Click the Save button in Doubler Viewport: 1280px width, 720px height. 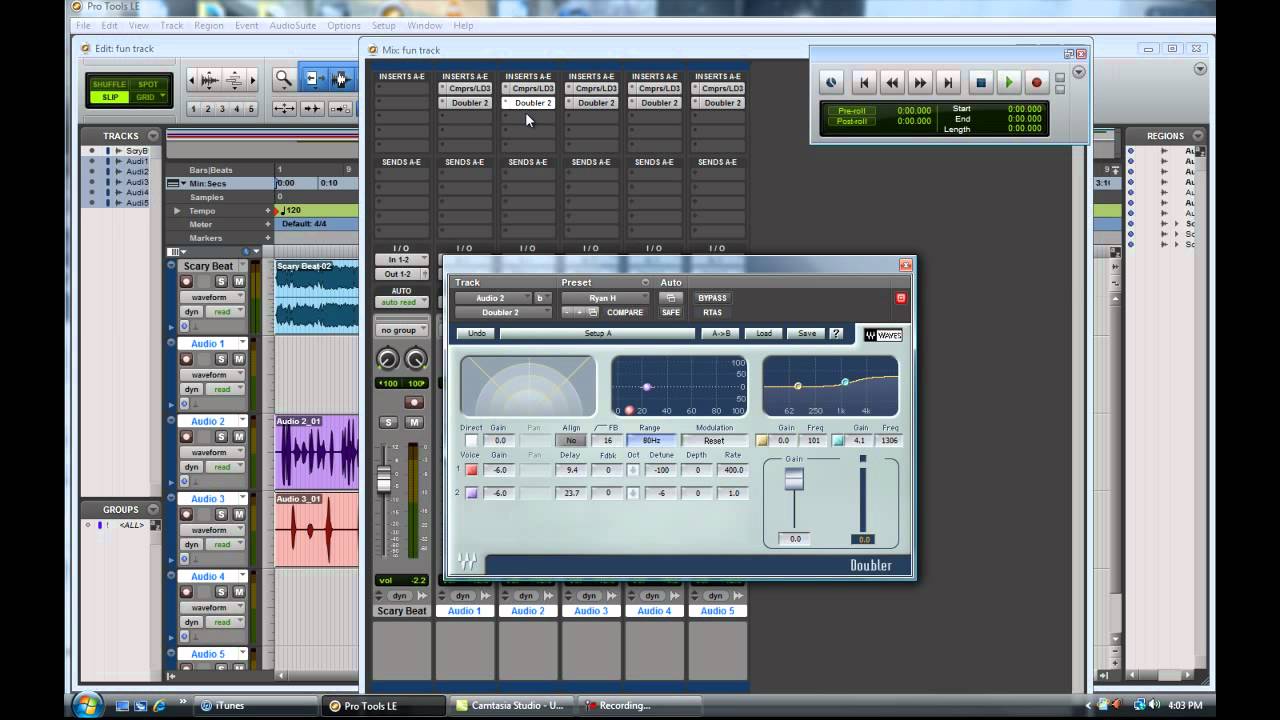pos(806,334)
